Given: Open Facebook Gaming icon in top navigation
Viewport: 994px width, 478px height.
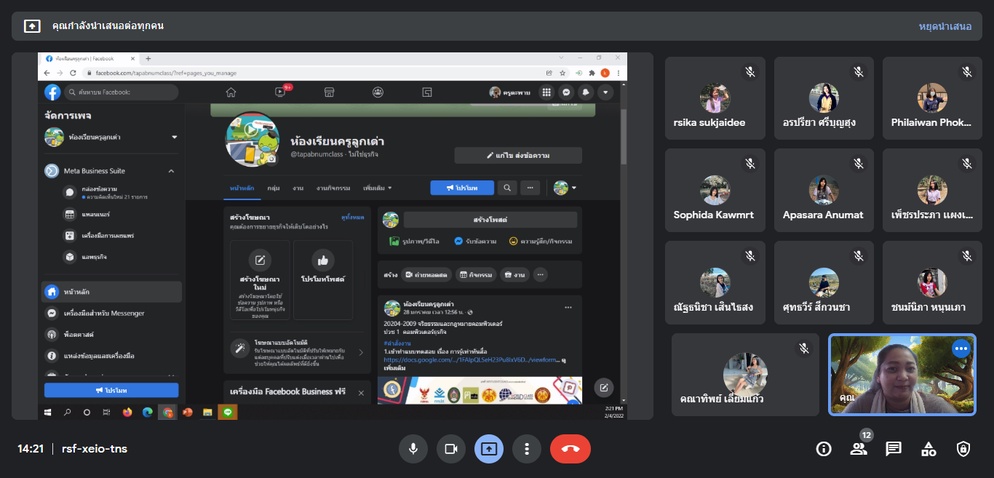Looking at the screenshot, I should [x=427, y=92].
